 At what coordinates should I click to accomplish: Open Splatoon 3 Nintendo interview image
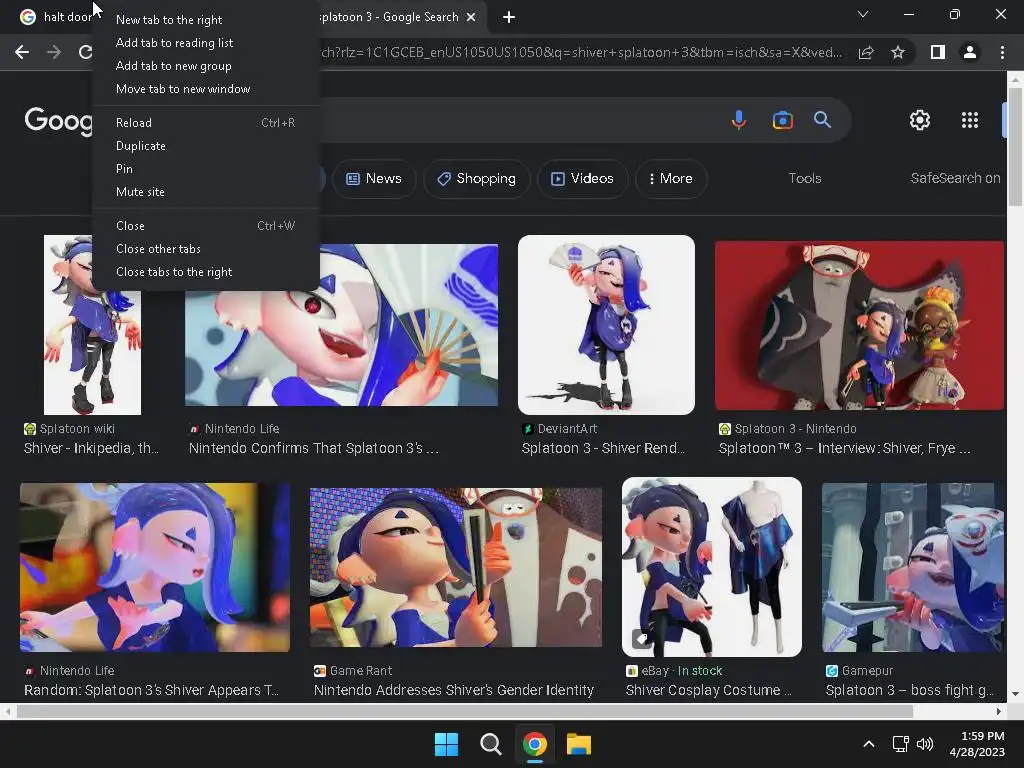coord(859,325)
